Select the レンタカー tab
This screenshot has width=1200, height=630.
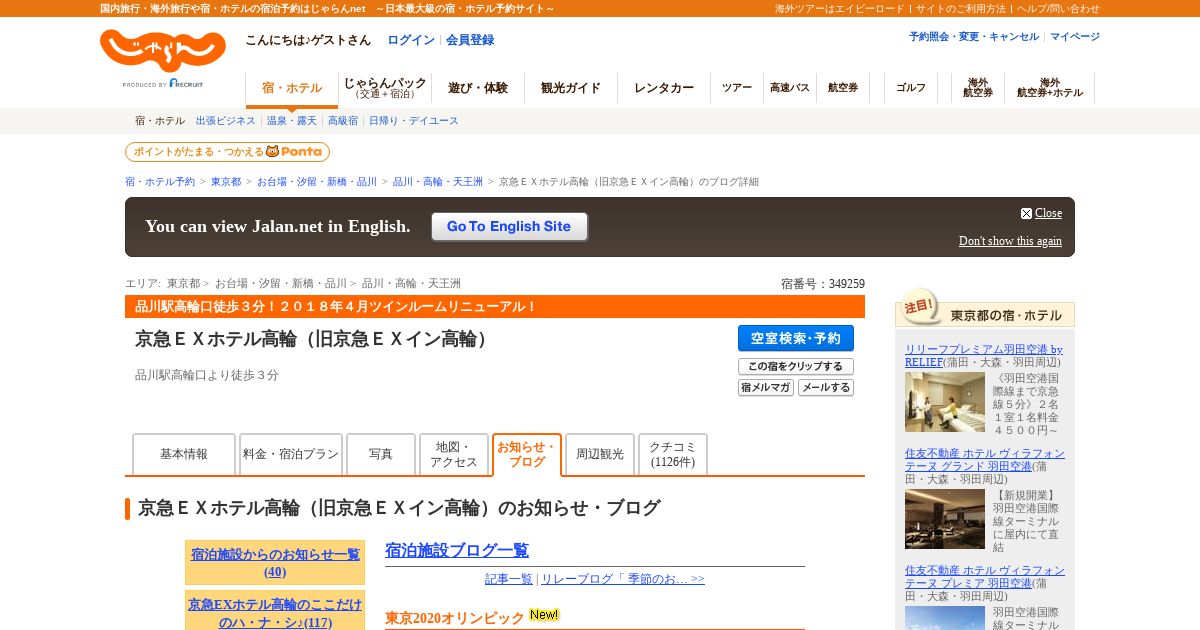[664, 88]
